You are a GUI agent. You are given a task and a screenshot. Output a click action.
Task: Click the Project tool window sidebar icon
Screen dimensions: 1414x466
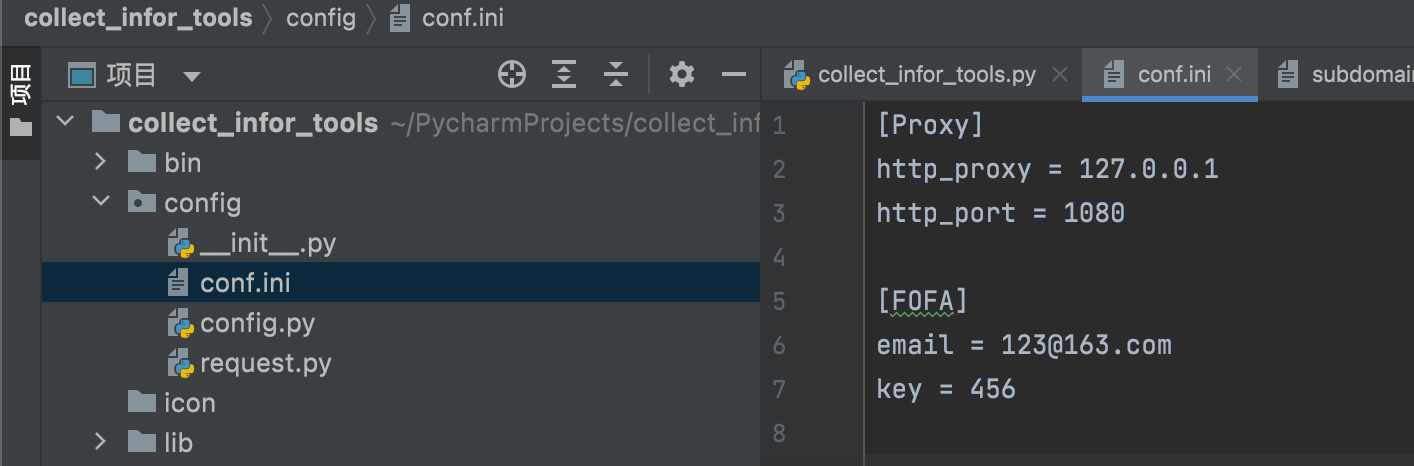[20, 100]
